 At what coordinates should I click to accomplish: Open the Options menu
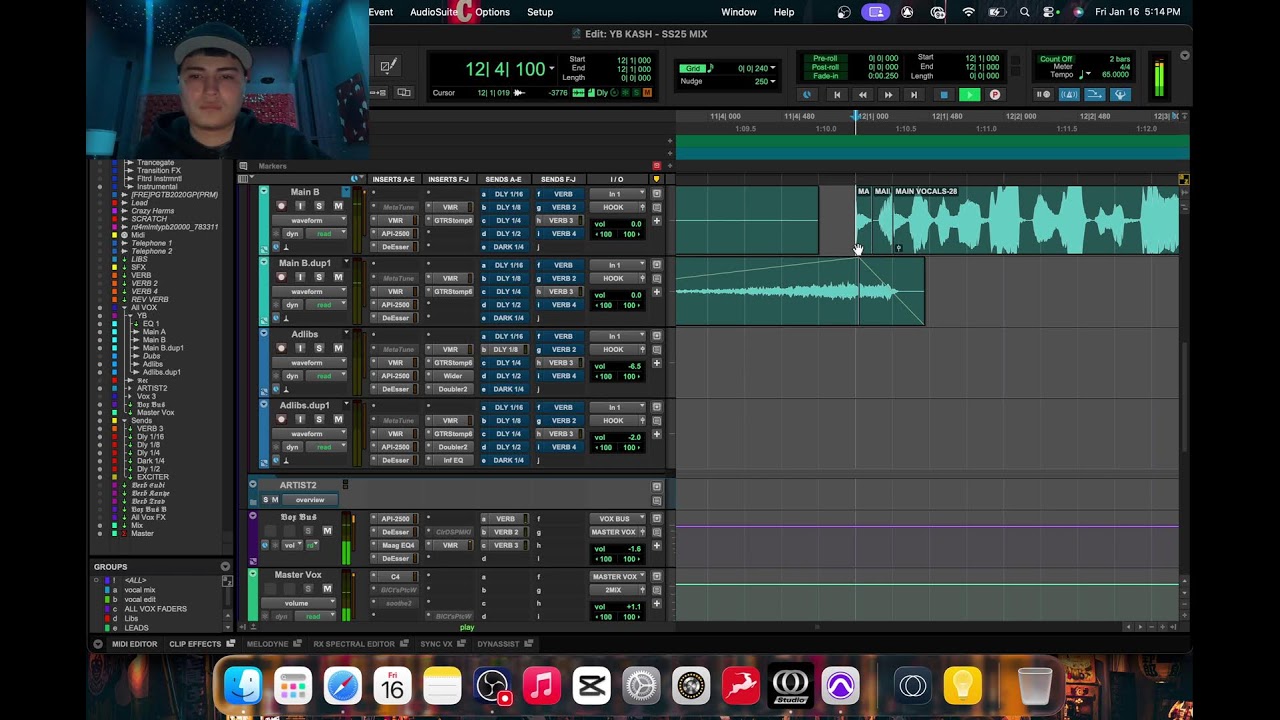tap(492, 12)
